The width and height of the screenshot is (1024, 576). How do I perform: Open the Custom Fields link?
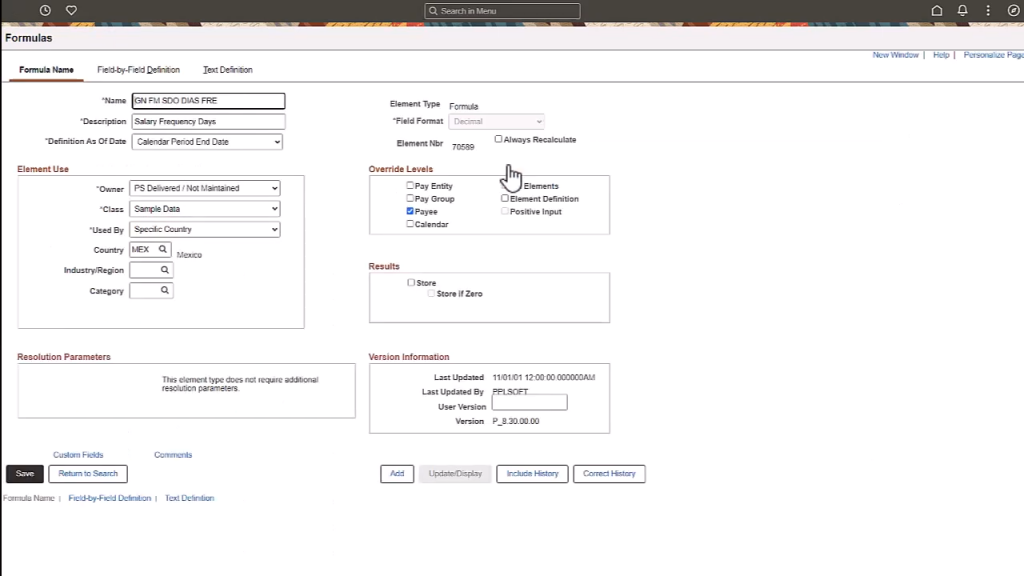(x=78, y=454)
